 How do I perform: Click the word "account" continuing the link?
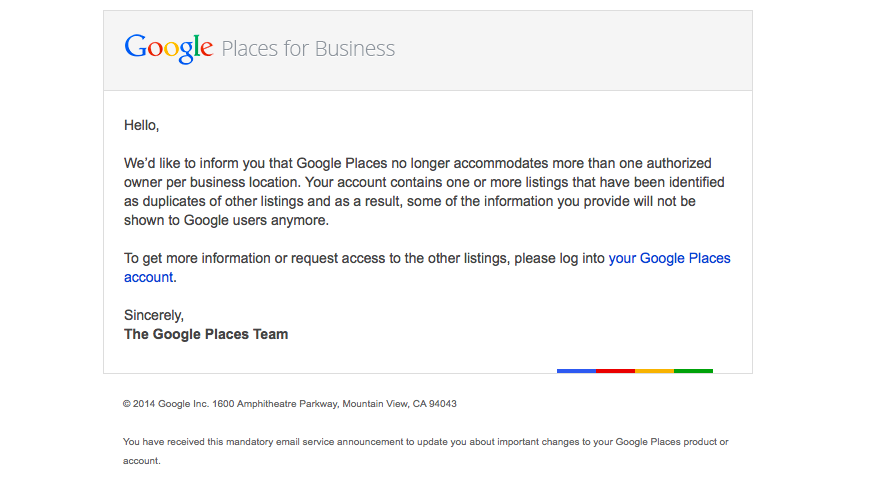coord(148,277)
